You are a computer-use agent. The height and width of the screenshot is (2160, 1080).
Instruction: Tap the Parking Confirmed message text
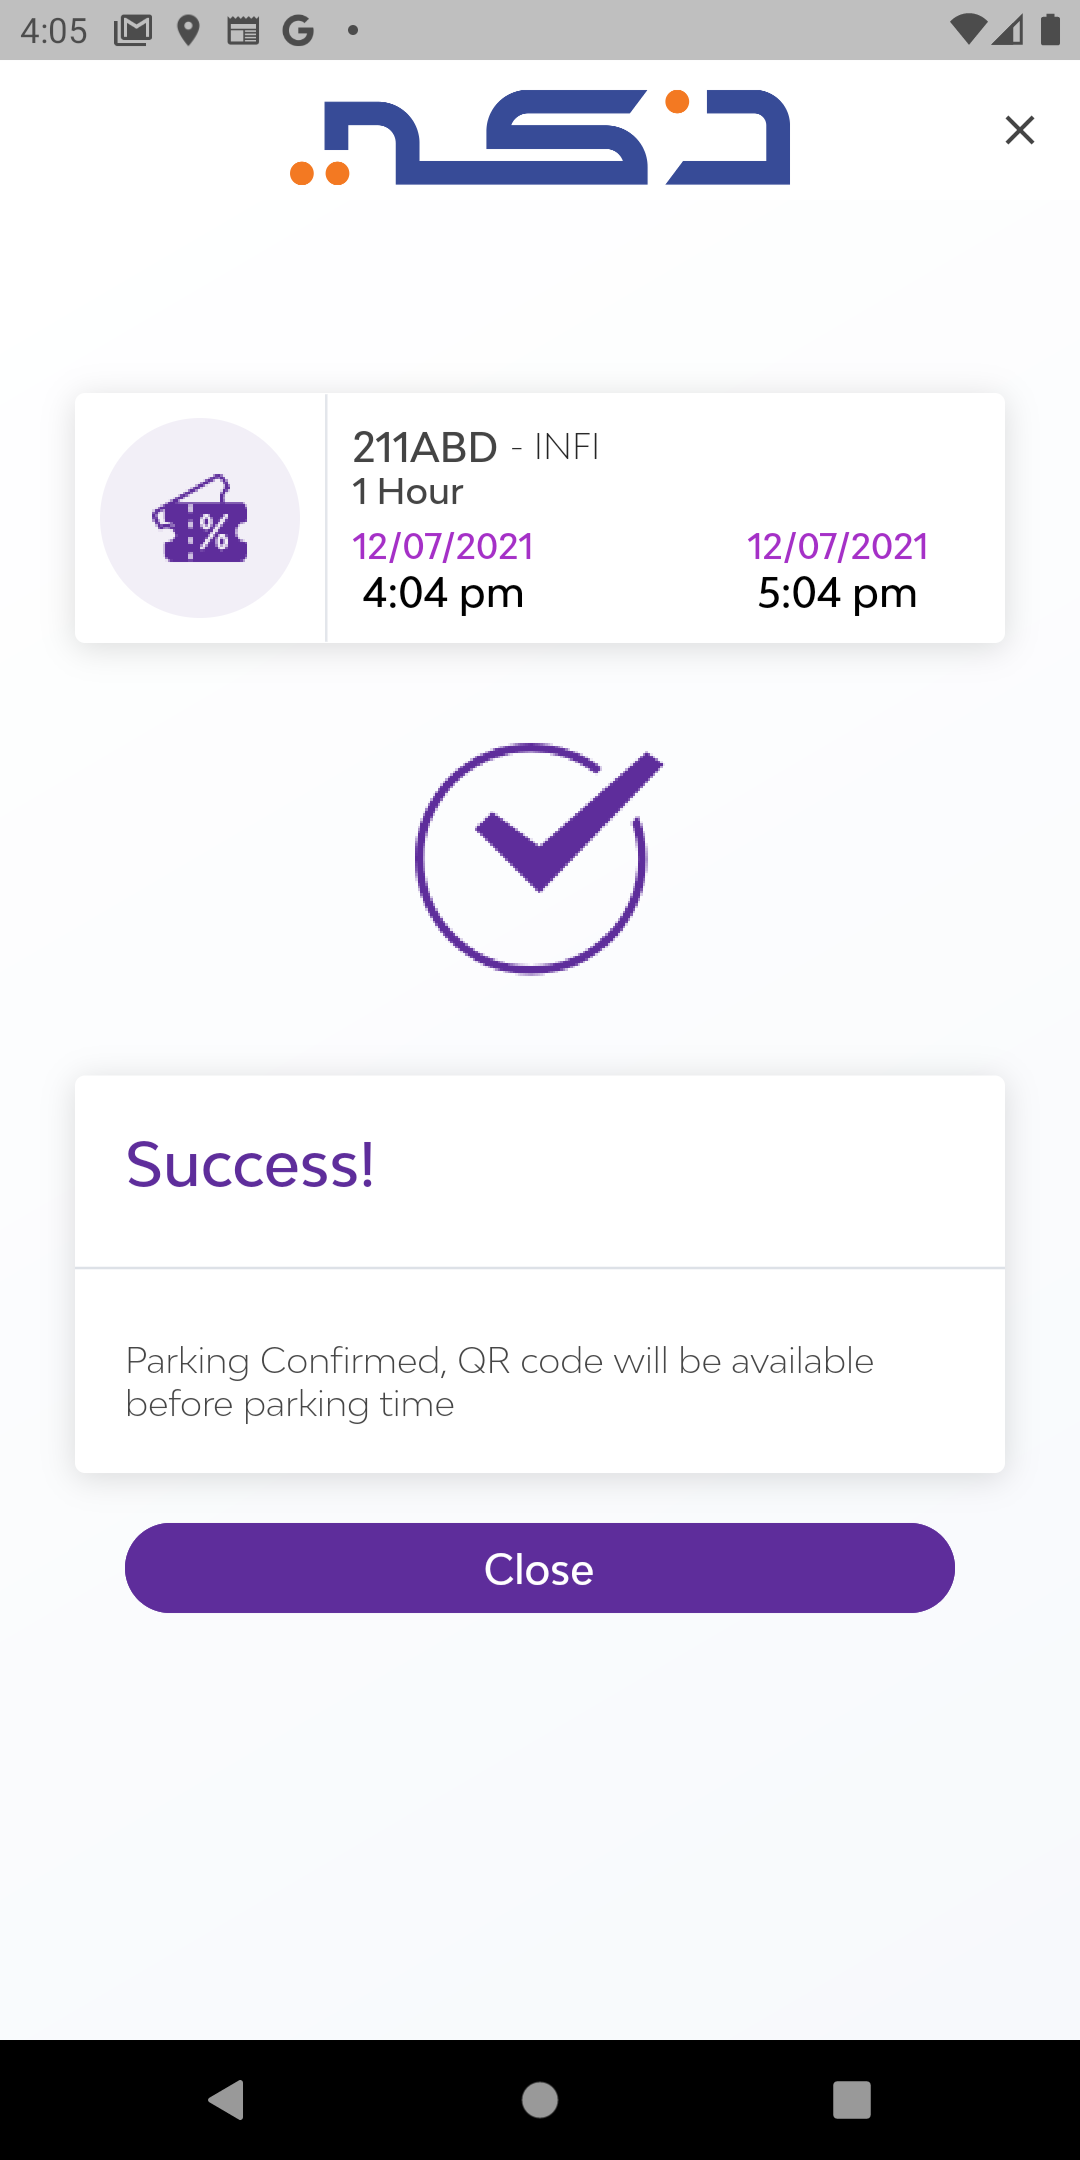(x=499, y=1382)
